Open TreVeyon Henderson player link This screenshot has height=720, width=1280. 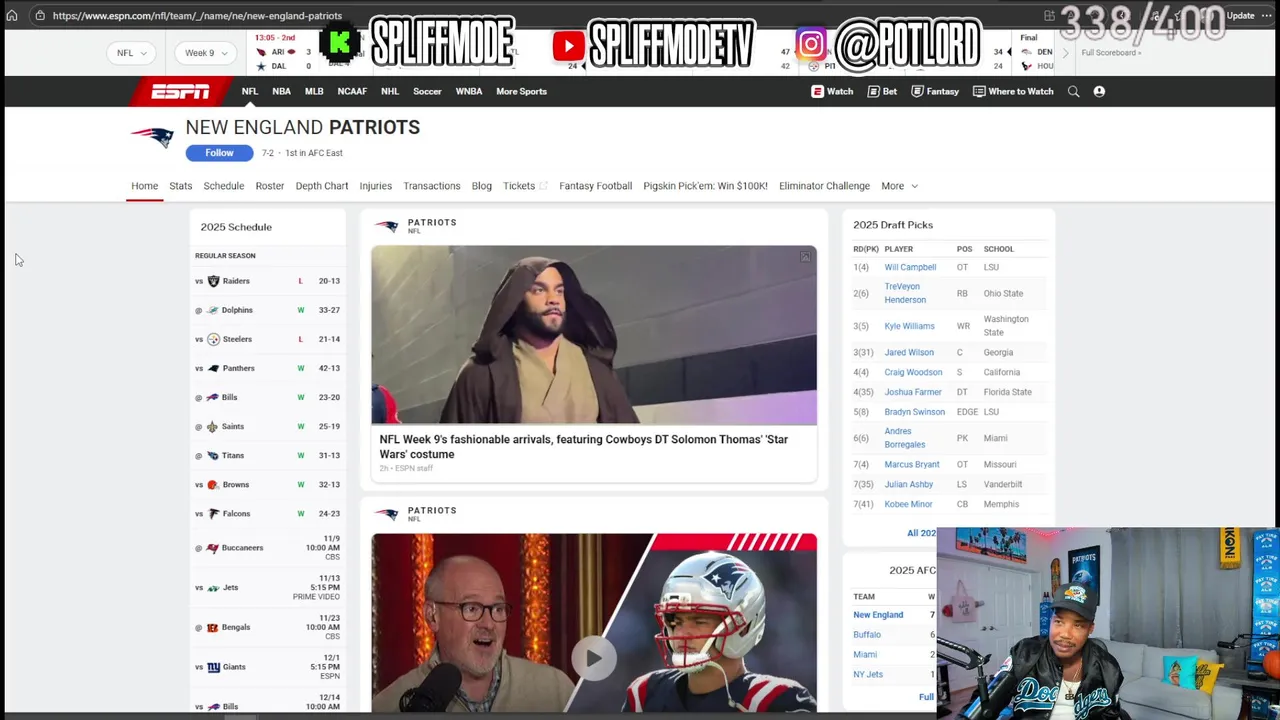point(905,293)
